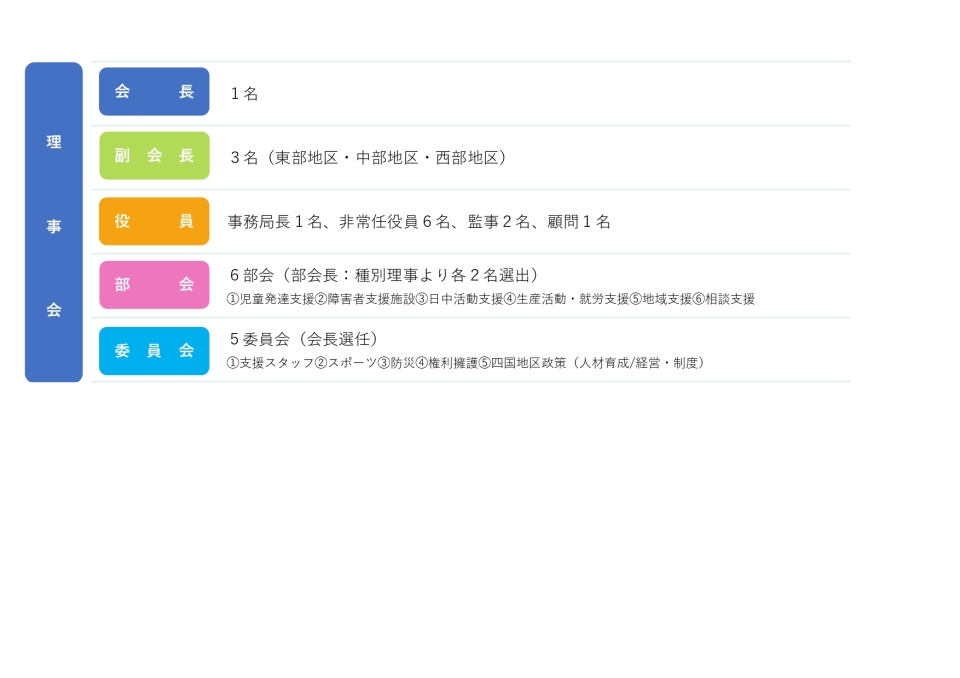The height and width of the screenshot is (678, 960).
Task: Click the blue 会長 label box
Action: coord(154,91)
